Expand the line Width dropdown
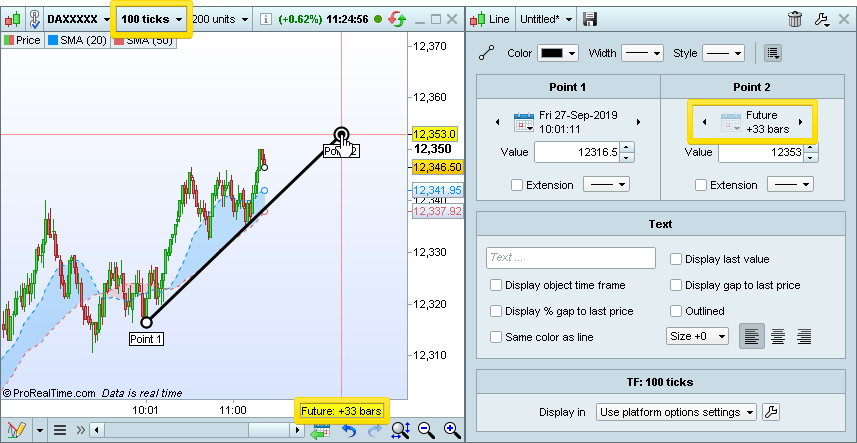The image size is (857, 443). [x=642, y=53]
